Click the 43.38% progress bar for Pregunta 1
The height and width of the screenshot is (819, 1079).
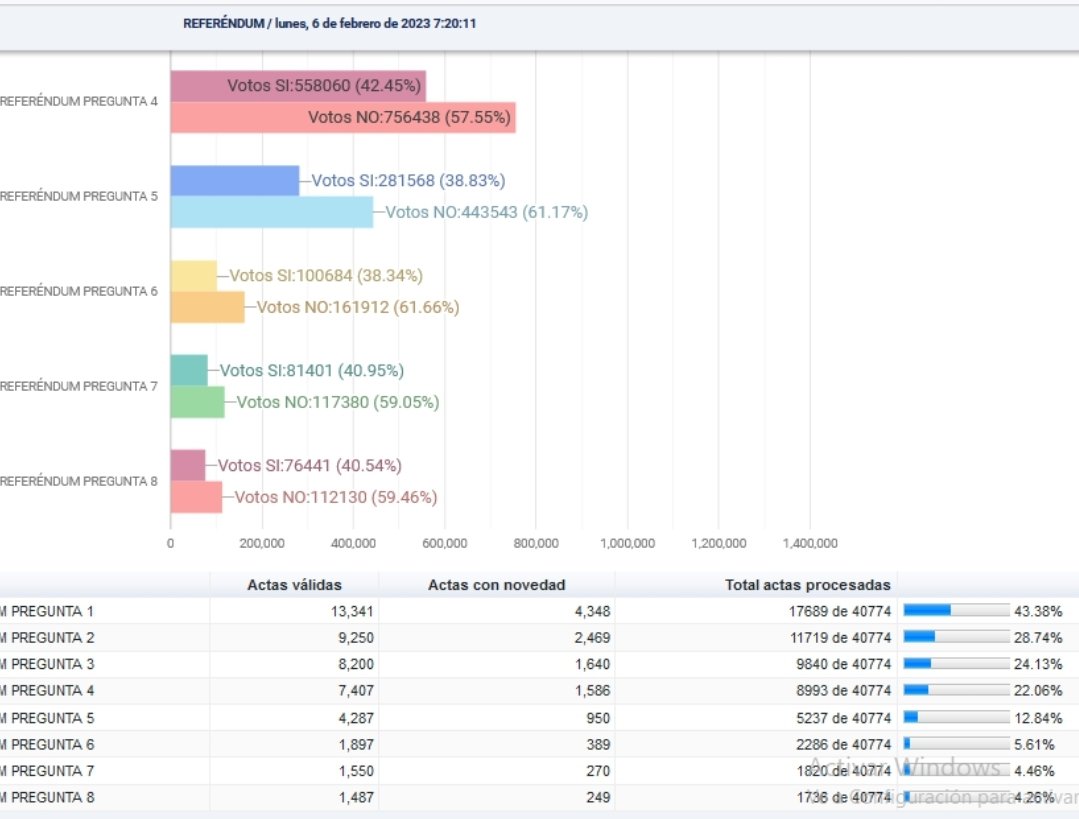tap(957, 610)
